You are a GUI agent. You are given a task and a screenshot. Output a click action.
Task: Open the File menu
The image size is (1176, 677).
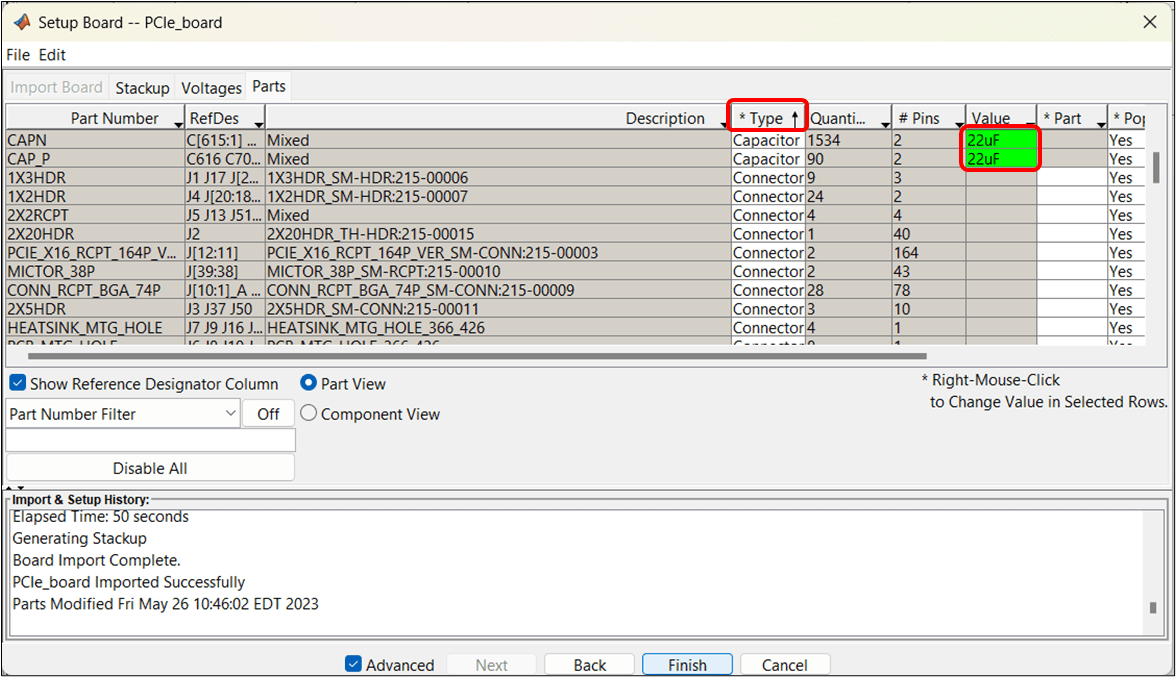tap(18, 55)
